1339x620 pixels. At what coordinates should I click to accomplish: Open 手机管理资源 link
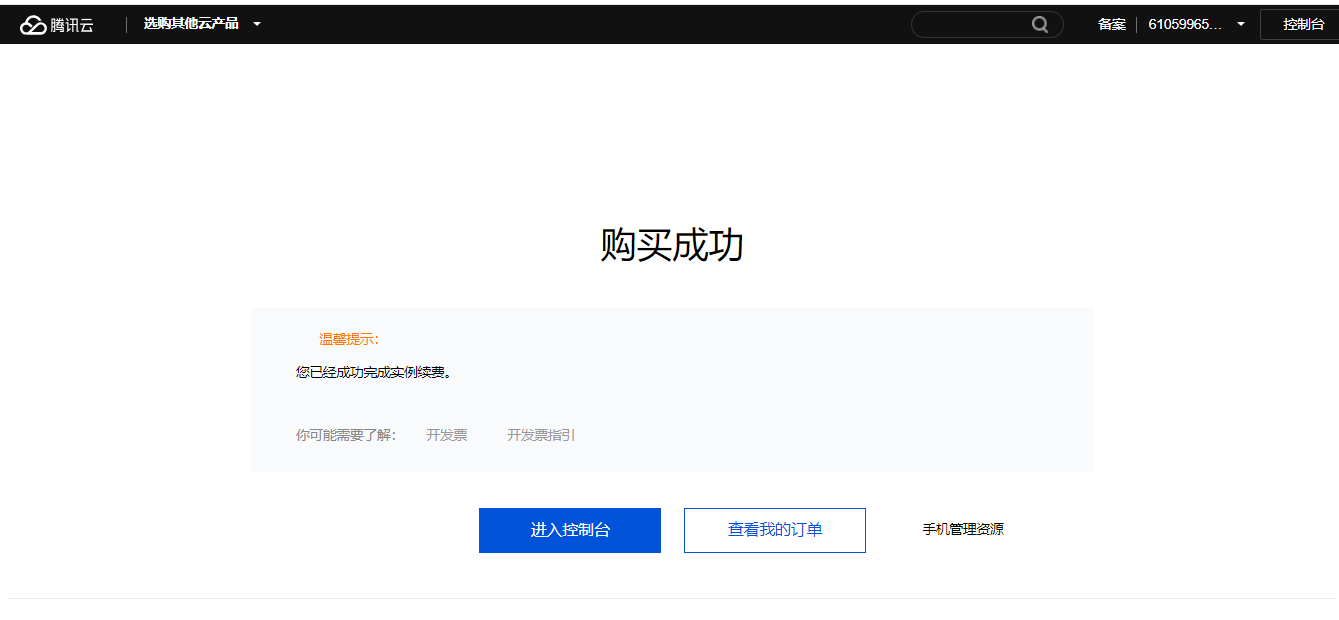tap(963, 530)
